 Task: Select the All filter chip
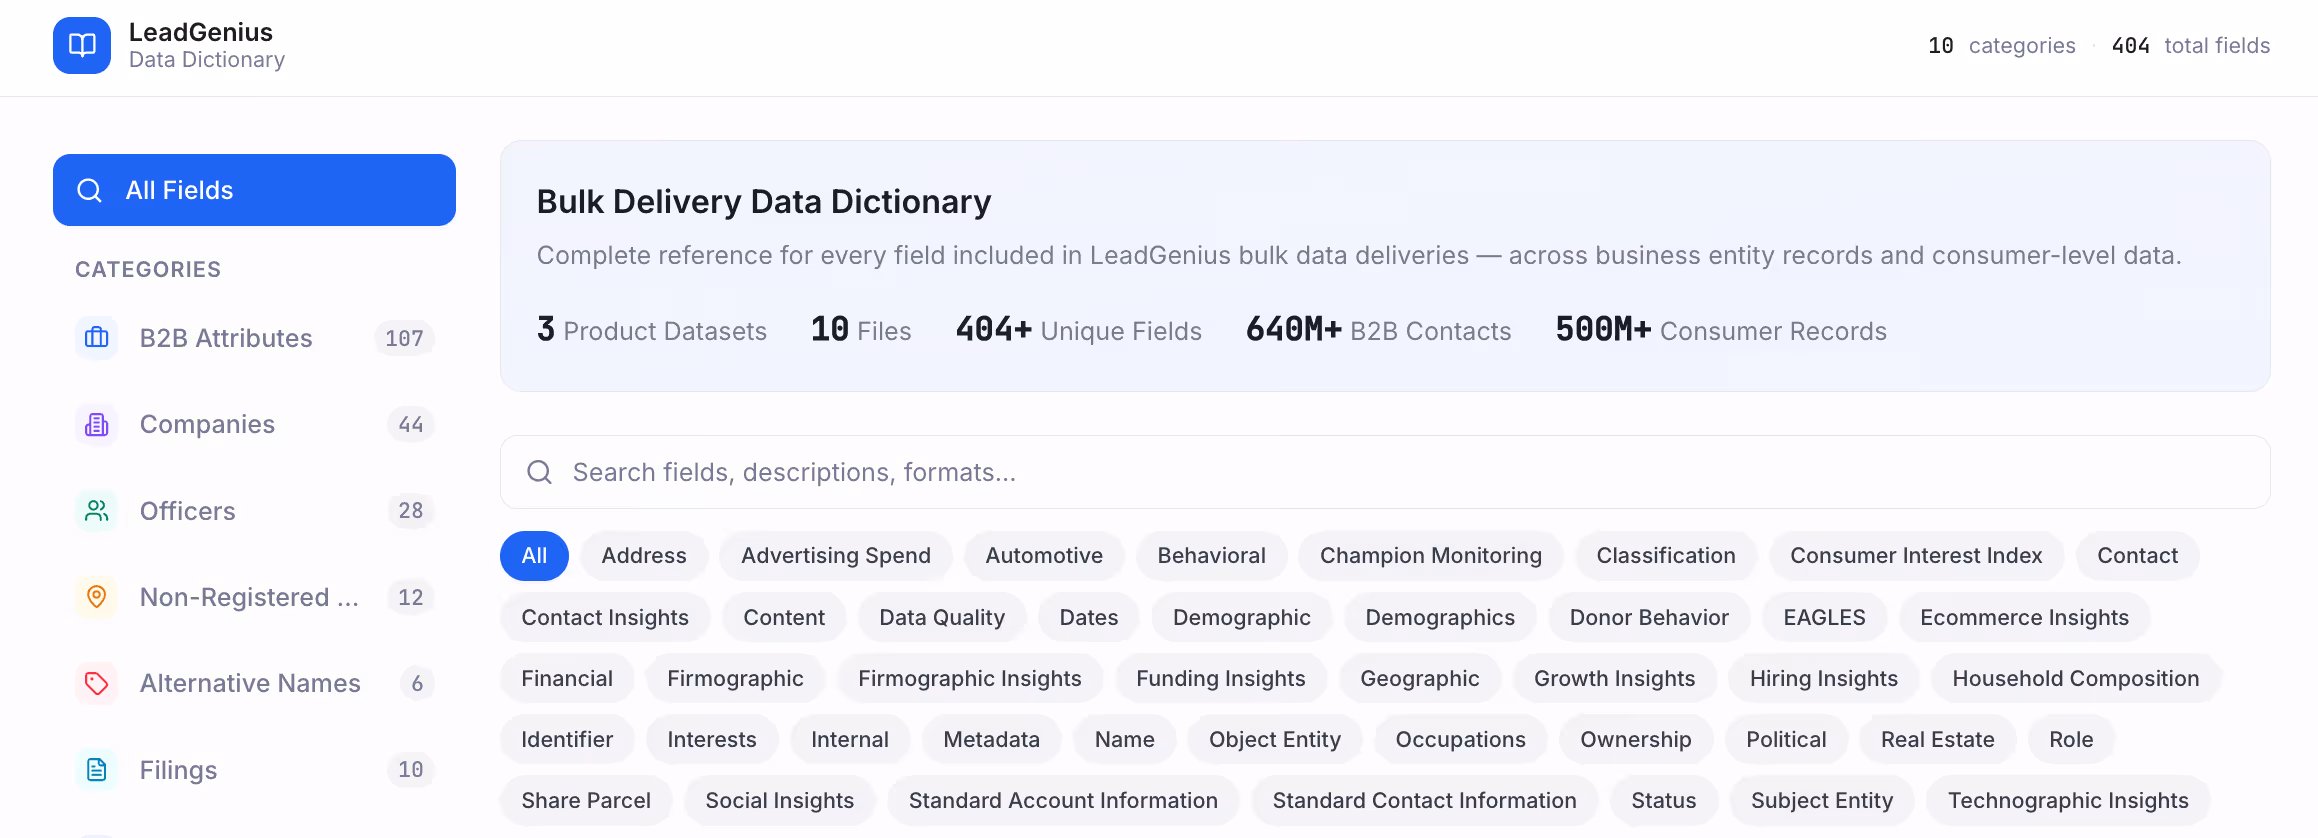[534, 556]
